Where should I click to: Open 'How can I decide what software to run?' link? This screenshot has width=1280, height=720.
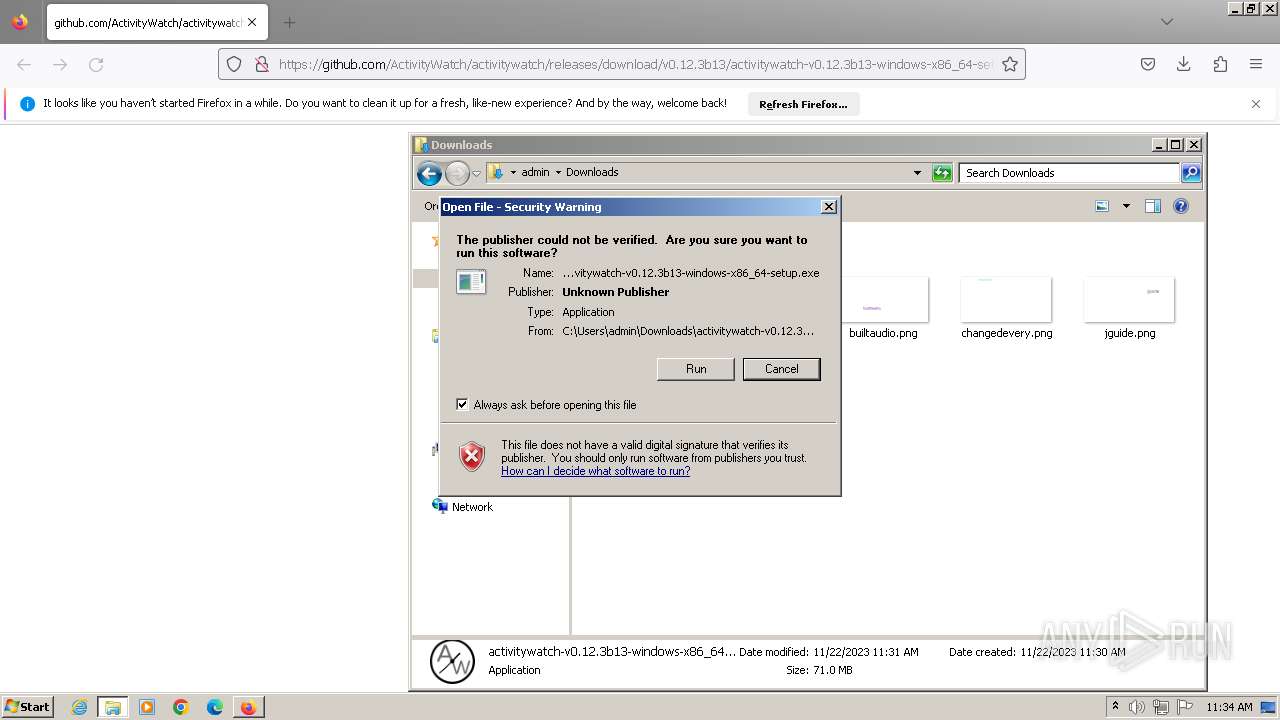click(x=595, y=471)
